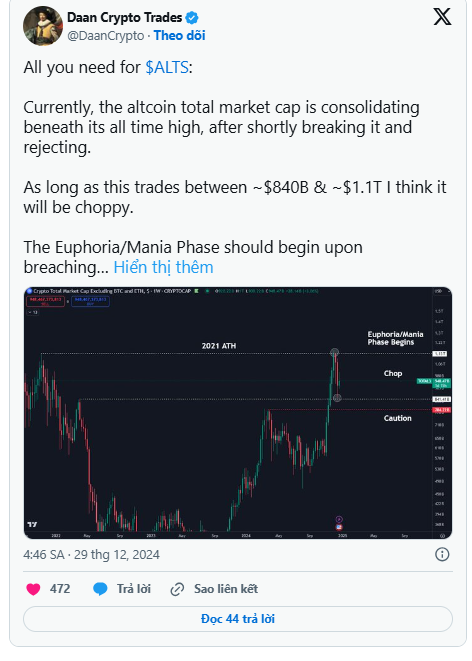Open the altcoin market cap chart image

point(238,413)
